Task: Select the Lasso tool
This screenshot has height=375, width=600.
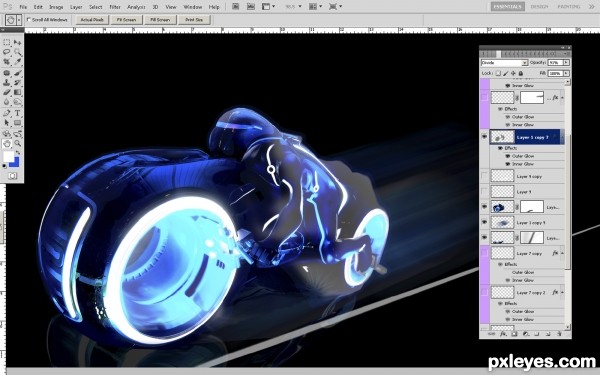Action: 7,52
